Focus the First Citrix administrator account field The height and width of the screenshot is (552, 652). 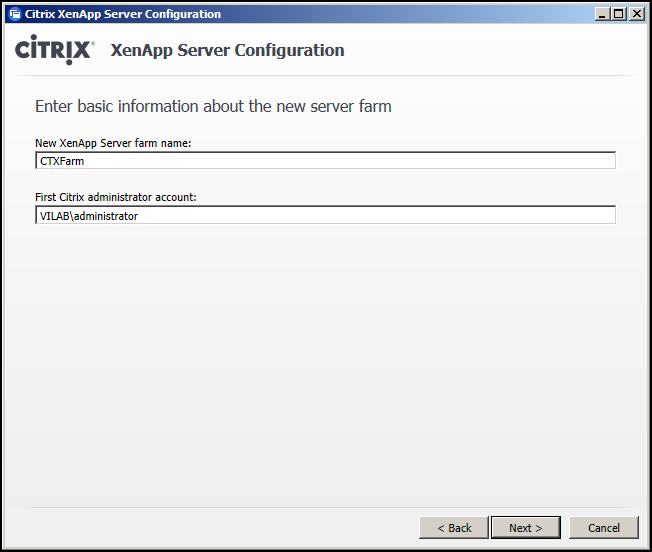(325, 215)
